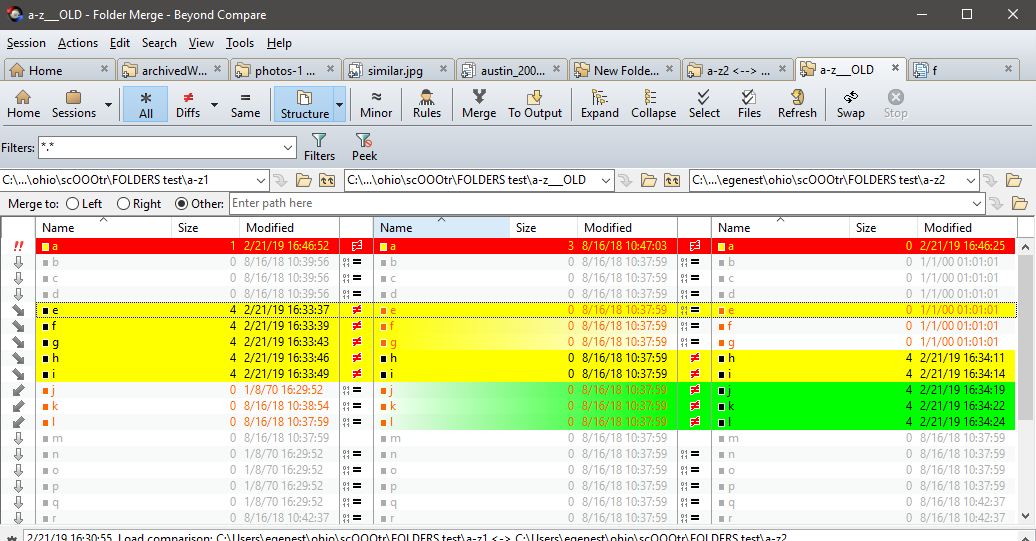Go up one level for center folder
Image resolution: width=1036 pixels, height=541 pixels.
click(672, 180)
